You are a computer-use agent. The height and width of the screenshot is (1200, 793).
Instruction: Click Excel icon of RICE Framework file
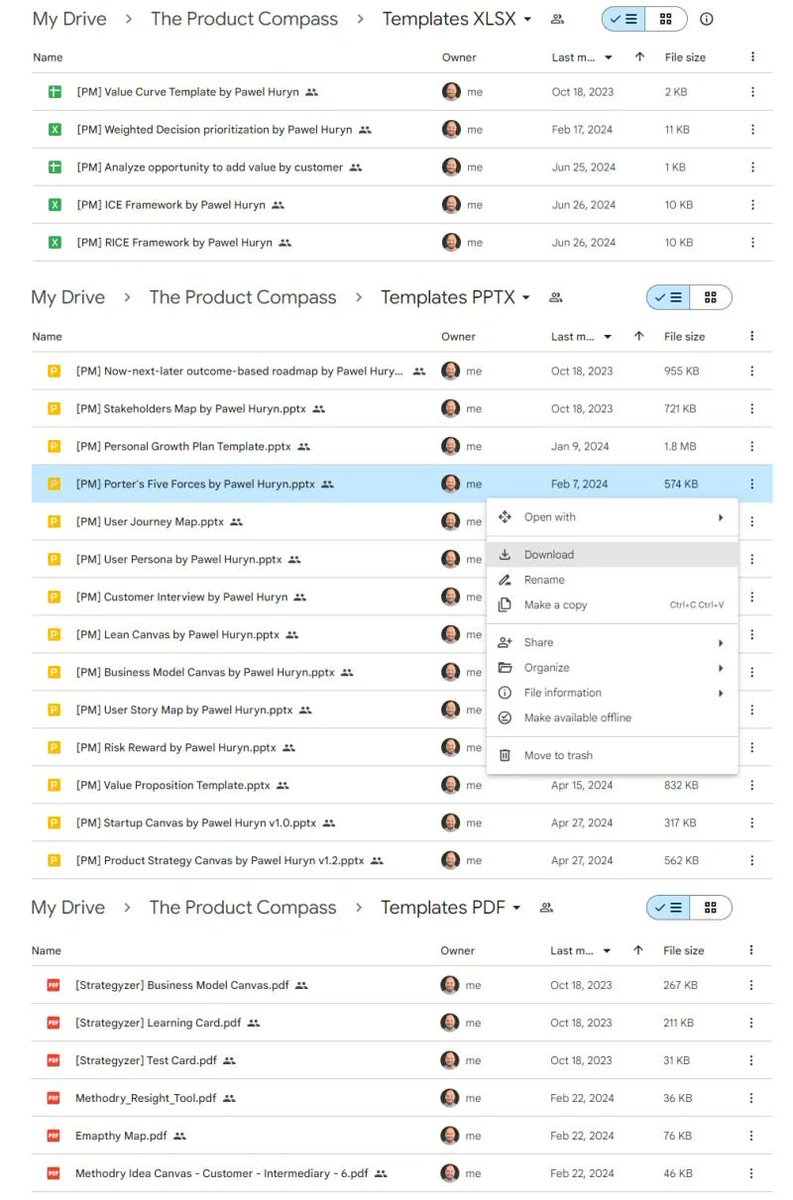pos(55,243)
